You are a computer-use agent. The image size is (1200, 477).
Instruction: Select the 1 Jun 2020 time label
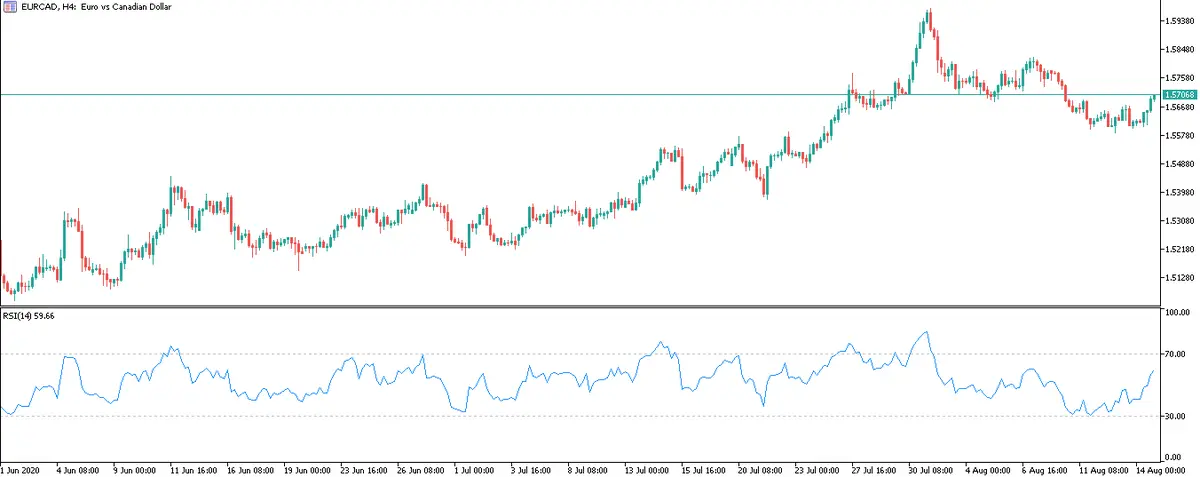pyautogui.click(x=22, y=468)
